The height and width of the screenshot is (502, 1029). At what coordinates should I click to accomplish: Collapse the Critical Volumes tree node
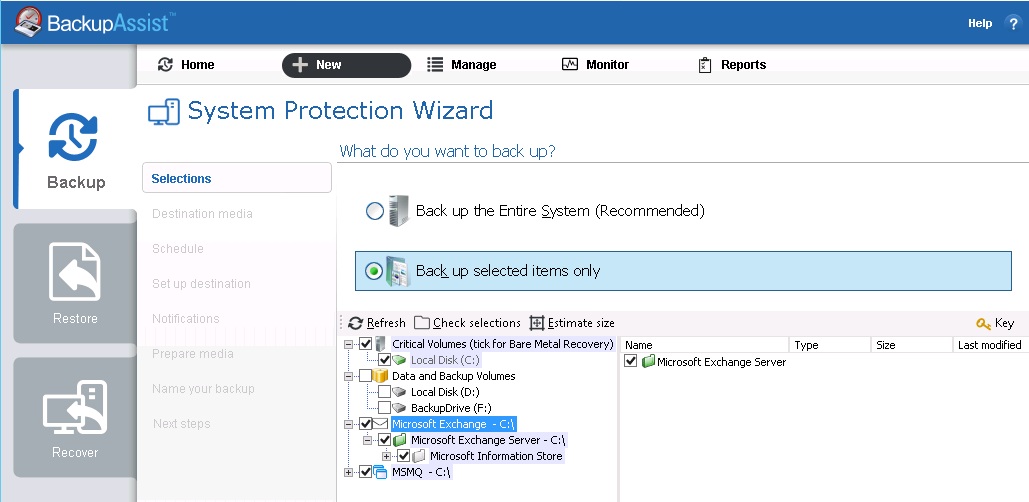[x=348, y=344]
